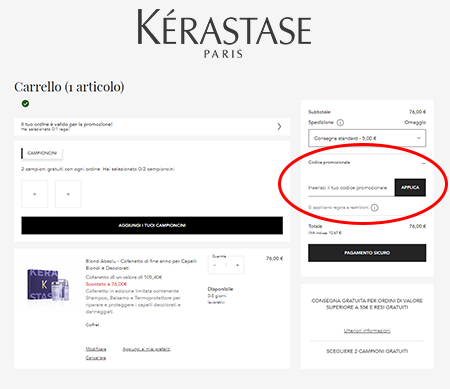Click the green checkmark icon under Carrello
This screenshot has width=450, height=389.
(25, 104)
